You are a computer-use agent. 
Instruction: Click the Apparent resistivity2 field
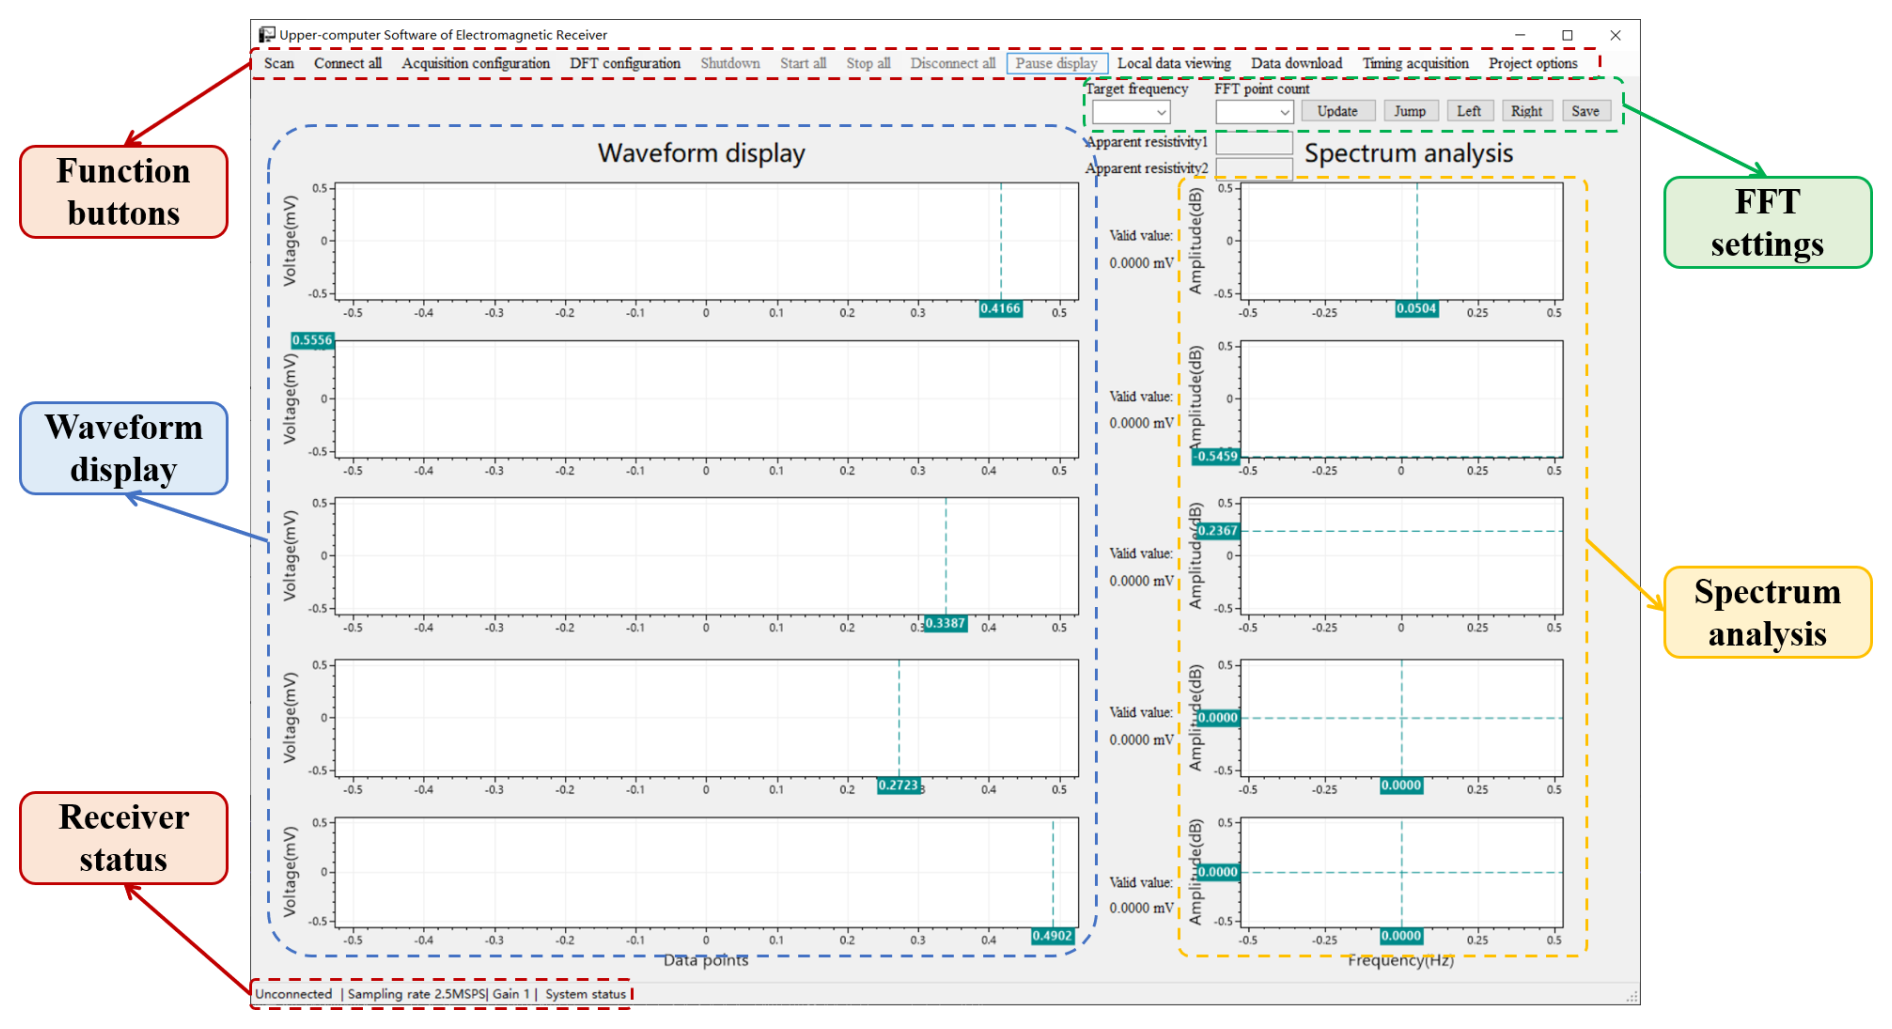(x=1253, y=168)
